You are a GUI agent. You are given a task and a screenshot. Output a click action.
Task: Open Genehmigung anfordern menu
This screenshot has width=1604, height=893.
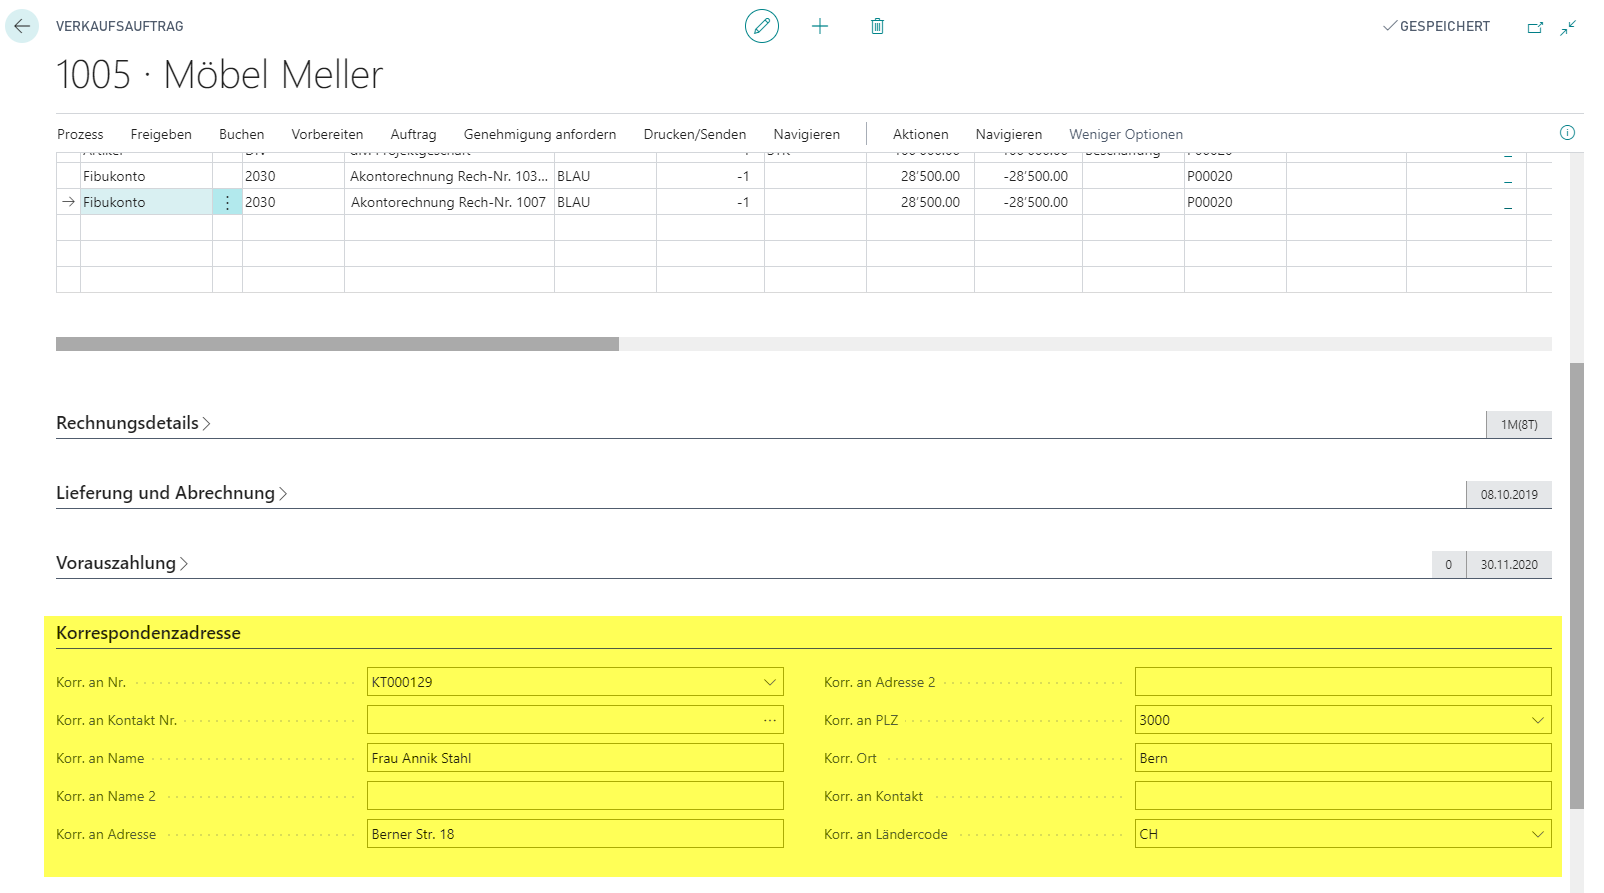tap(540, 134)
